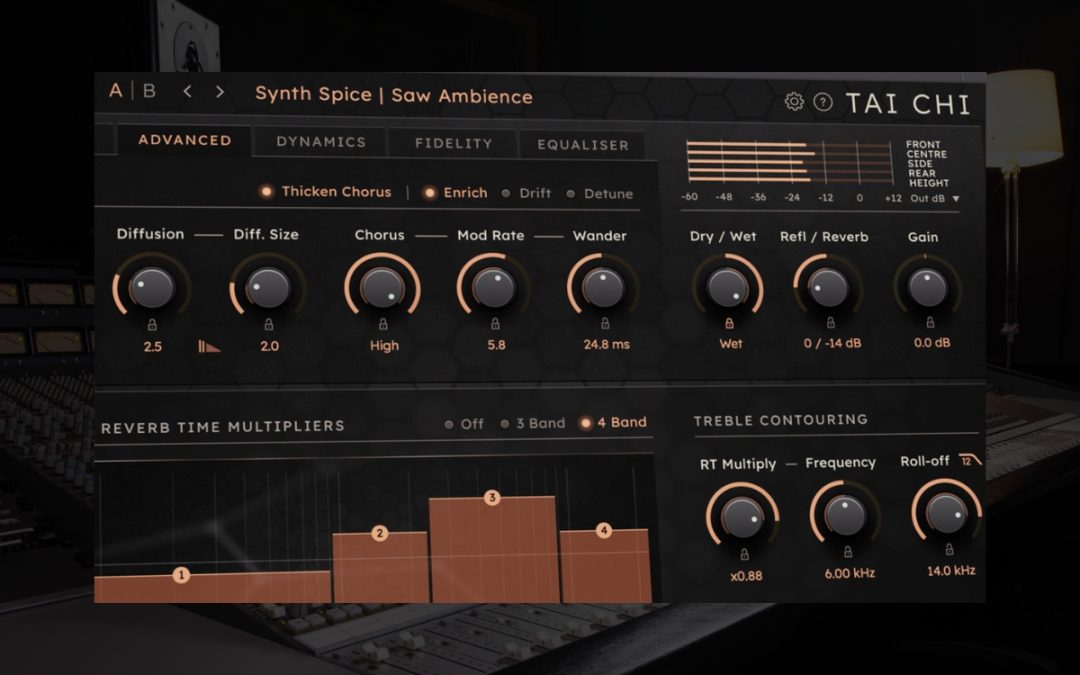Click the Chorus value High
Screen dimensions: 1080x675
(384, 346)
